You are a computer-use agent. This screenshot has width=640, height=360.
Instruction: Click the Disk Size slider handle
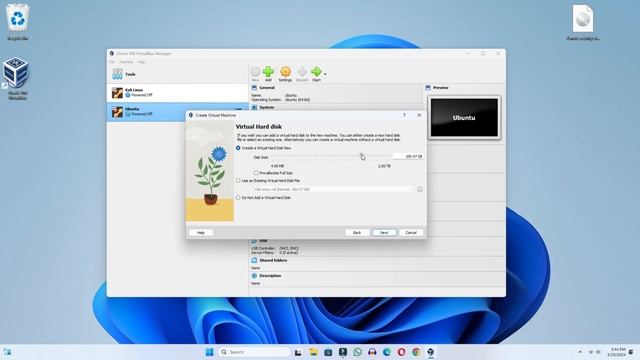pos(361,156)
